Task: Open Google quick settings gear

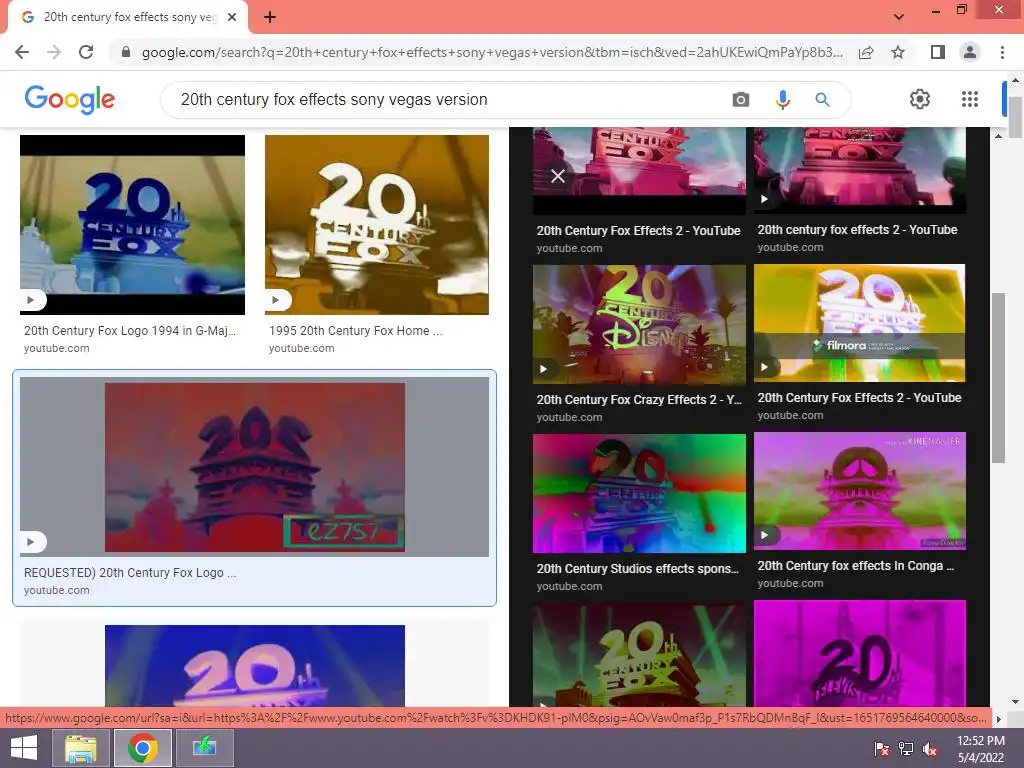Action: pos(920,99)
